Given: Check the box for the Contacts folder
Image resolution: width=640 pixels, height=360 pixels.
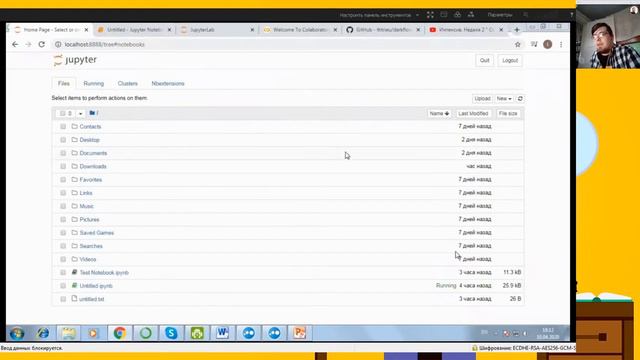Looking at the screenshot, I should tap(63, 127).
